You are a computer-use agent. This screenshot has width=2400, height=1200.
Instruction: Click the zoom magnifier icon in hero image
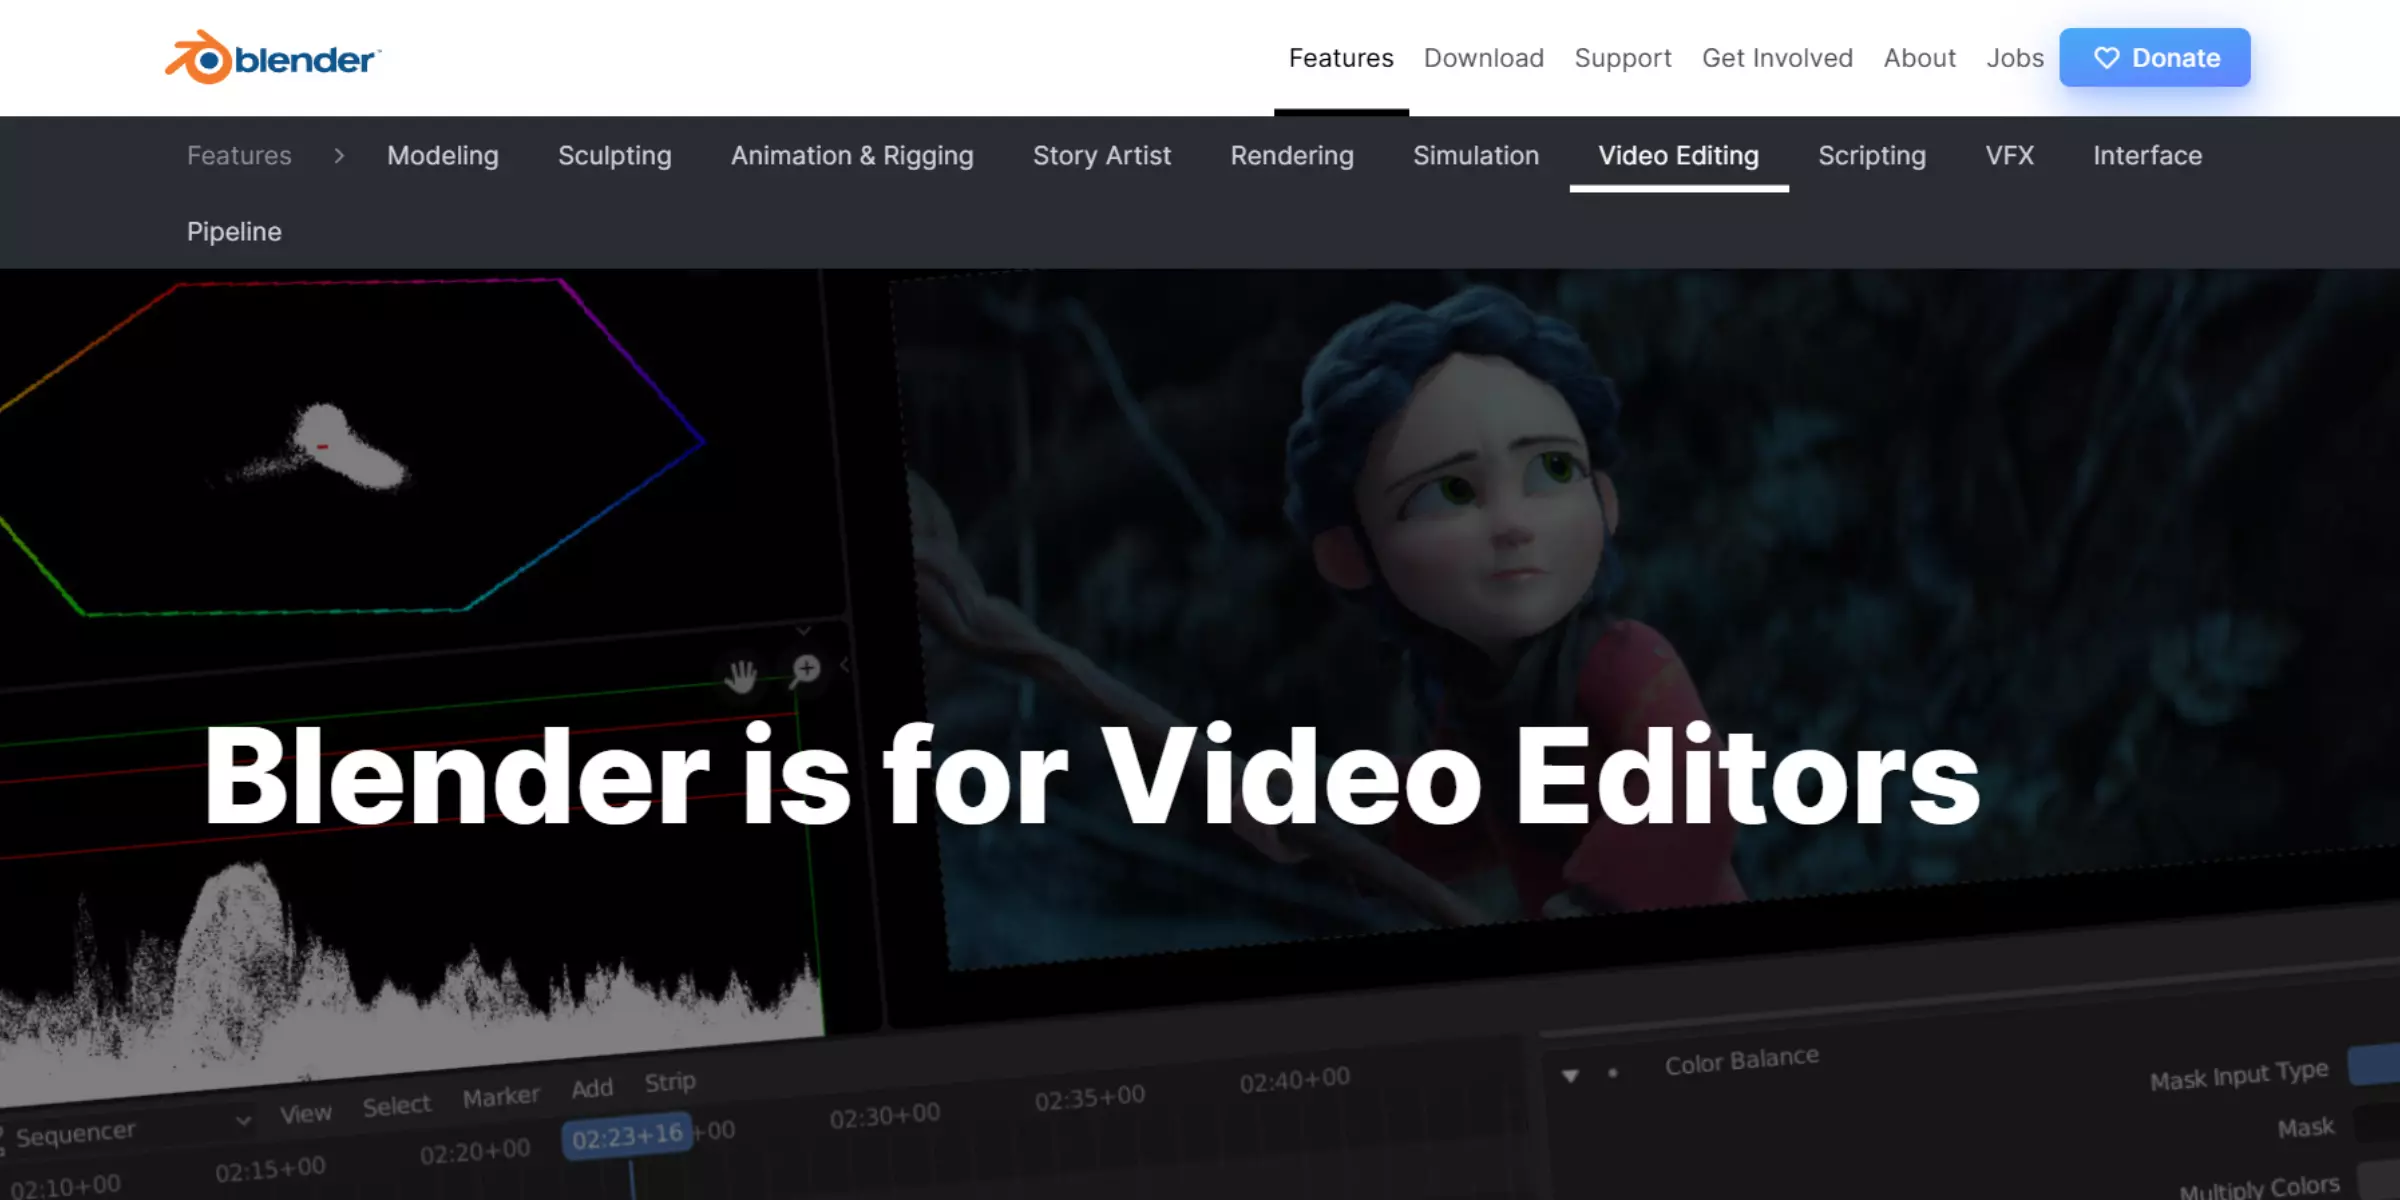pyautogui.click(x=805, y=670)
